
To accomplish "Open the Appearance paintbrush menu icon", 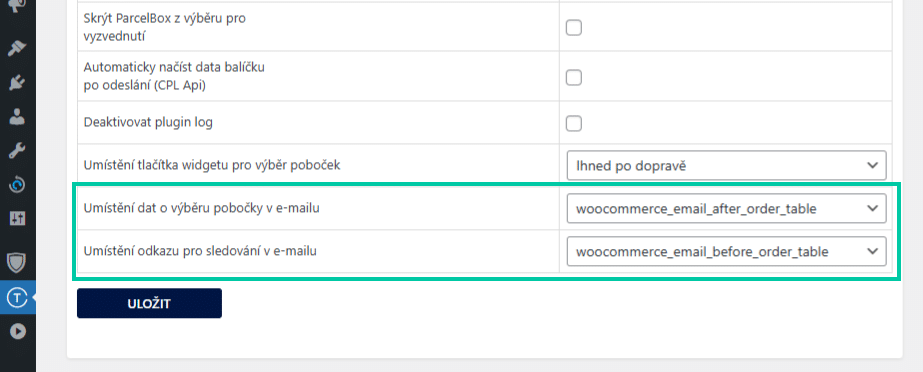I will point(17,48).
